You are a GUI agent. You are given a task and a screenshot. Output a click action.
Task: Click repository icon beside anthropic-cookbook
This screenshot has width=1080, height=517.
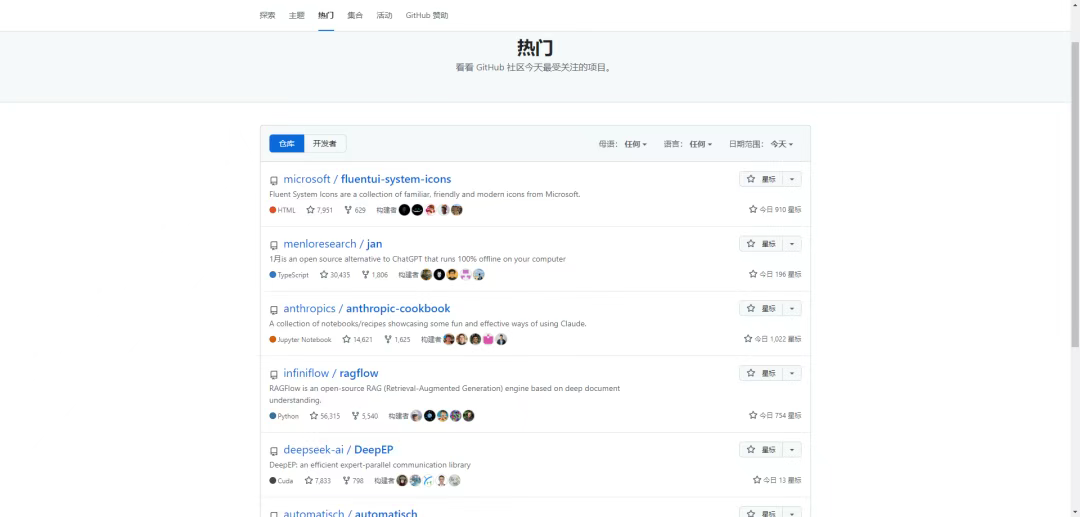click(x=273, y=310)
